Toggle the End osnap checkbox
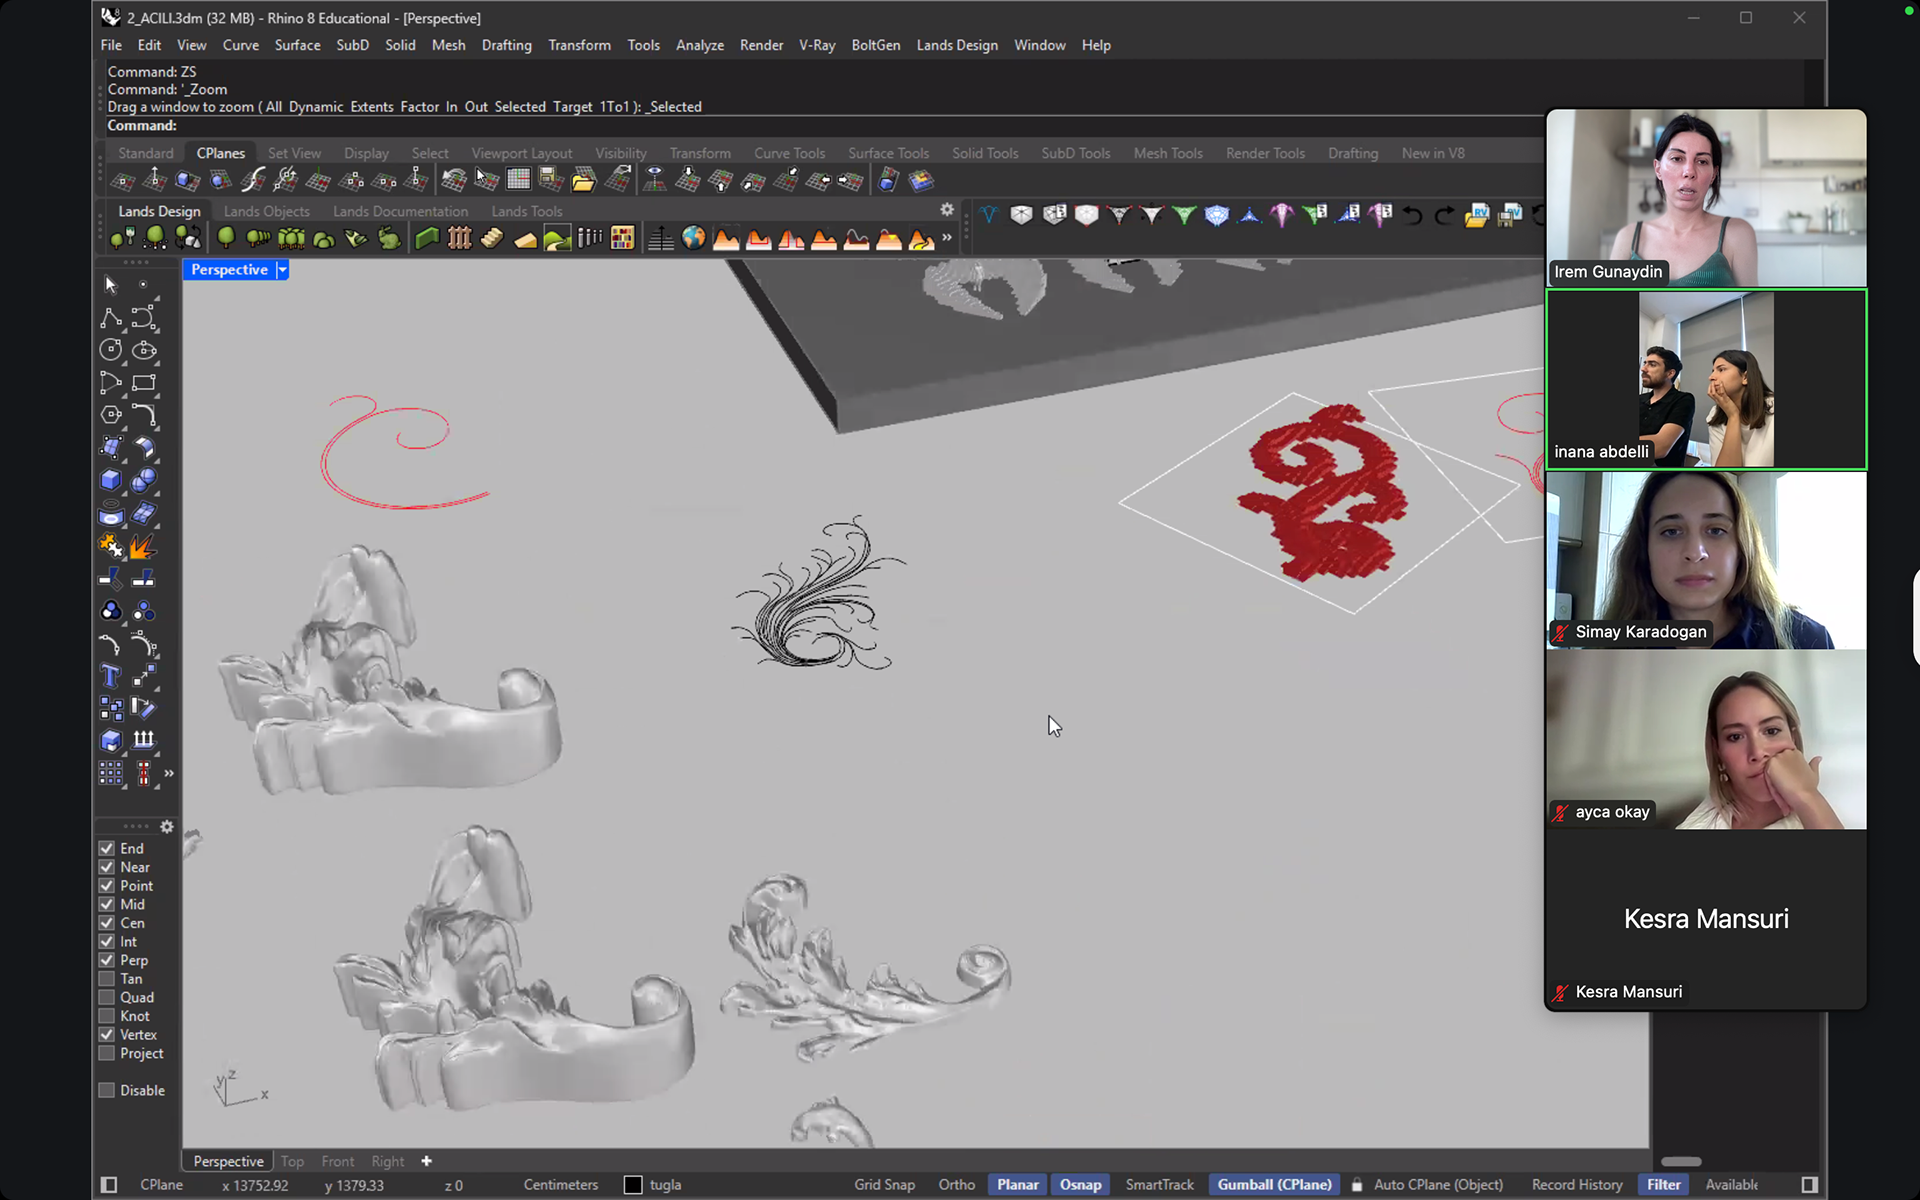This screenshot has height=1200, width=1920. [107, 848]
